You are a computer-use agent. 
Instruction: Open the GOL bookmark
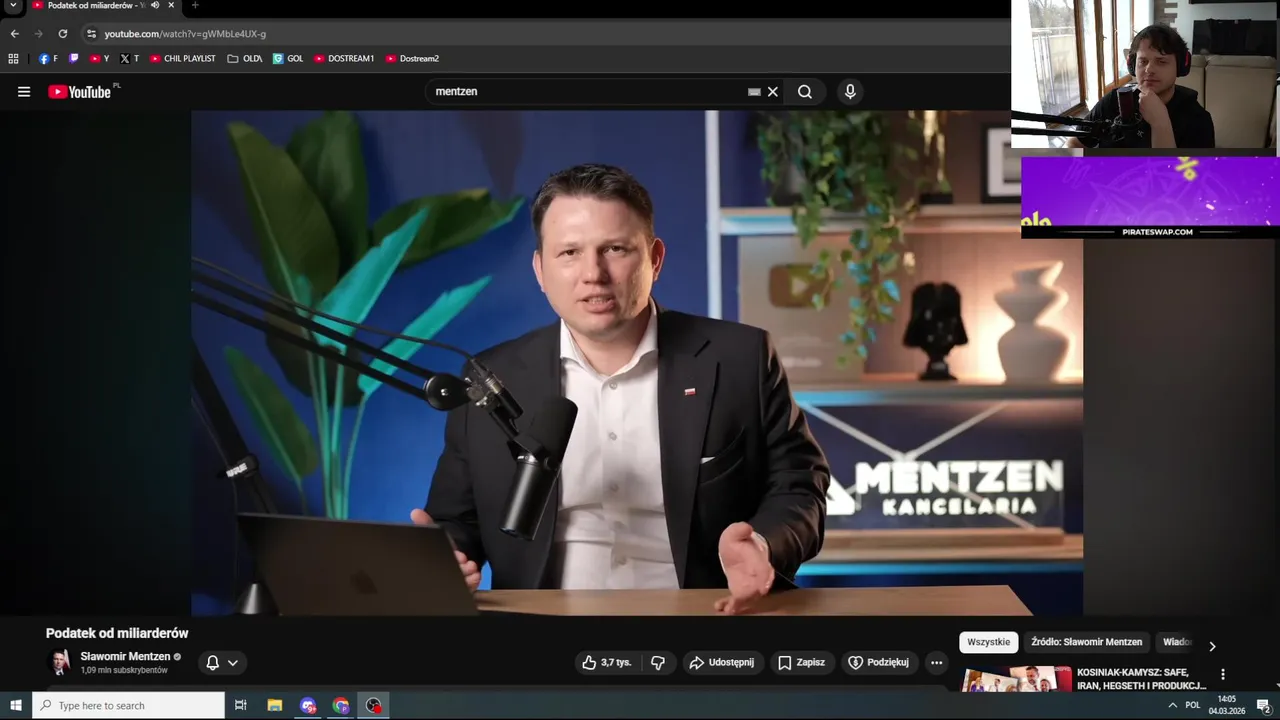(288, 59)
